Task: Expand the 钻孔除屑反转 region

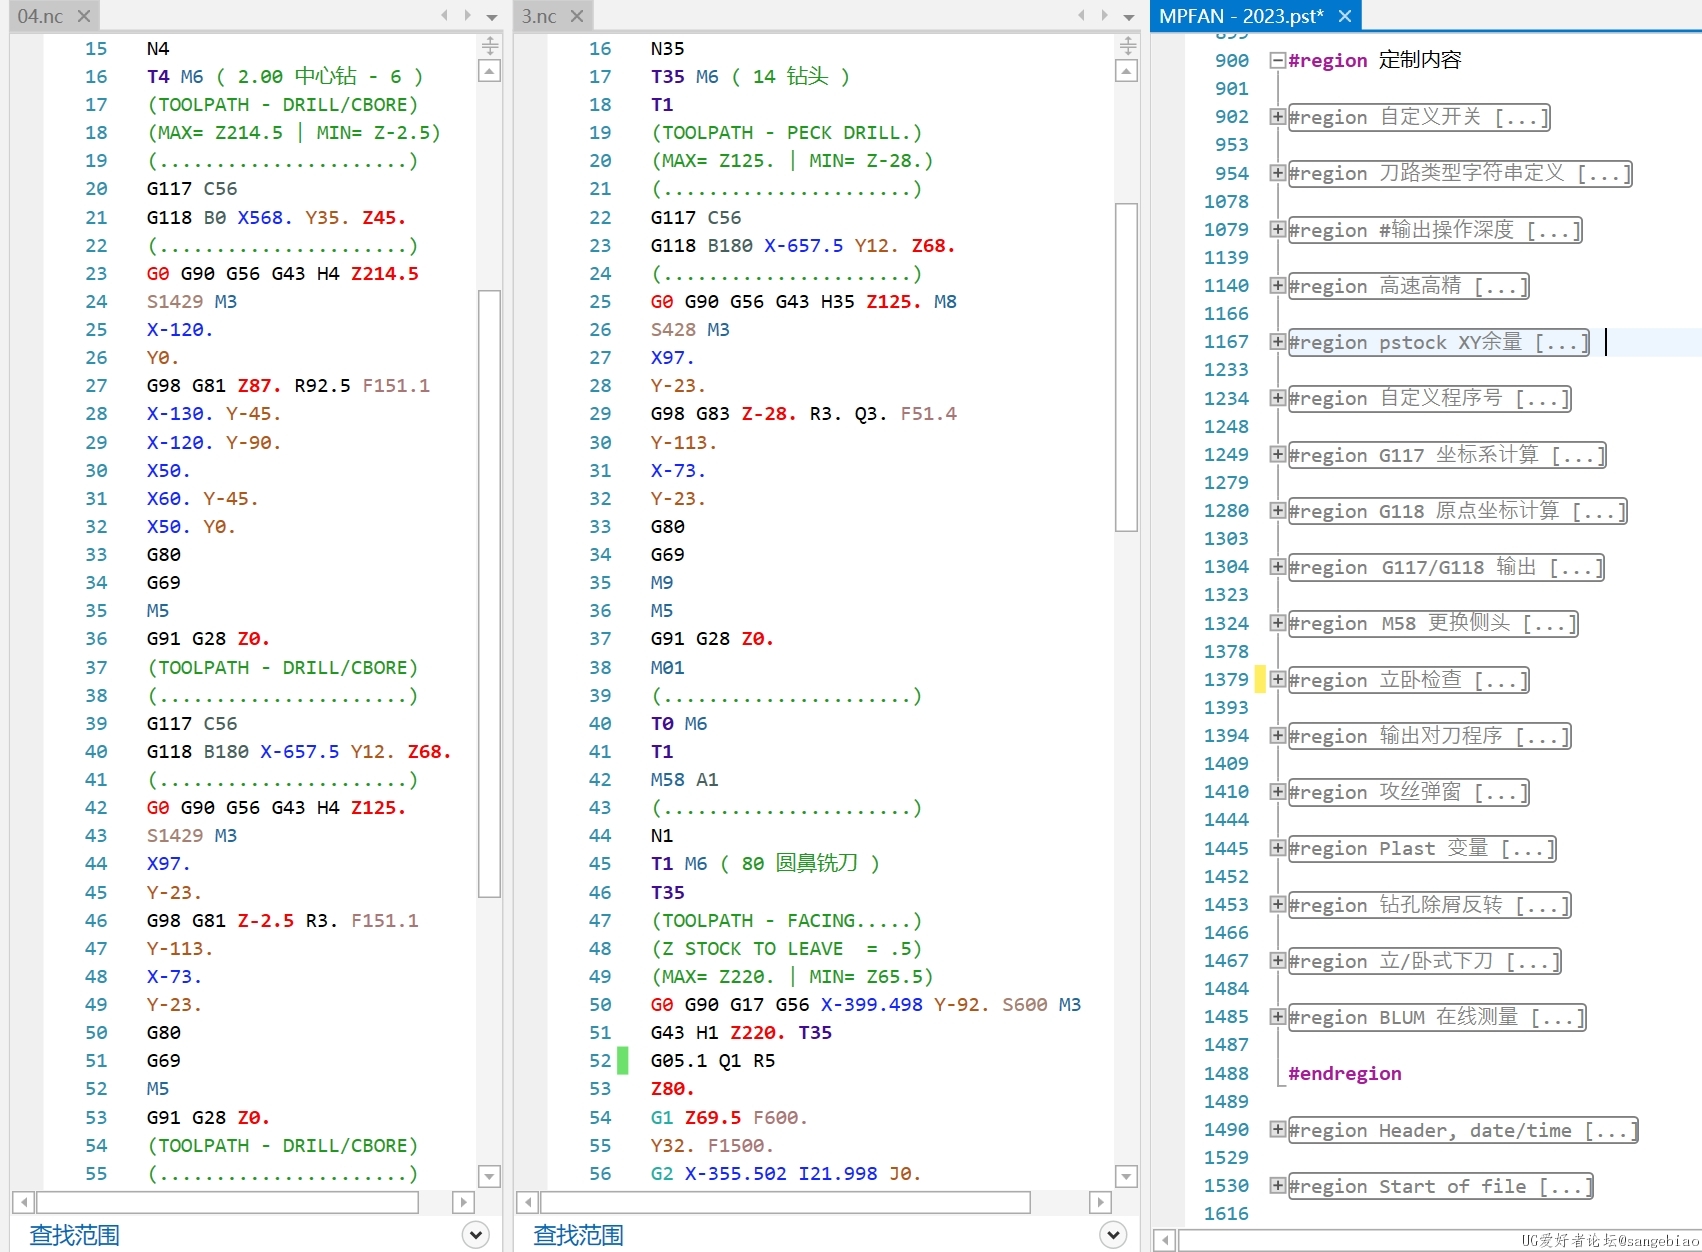Action: 1277,904
